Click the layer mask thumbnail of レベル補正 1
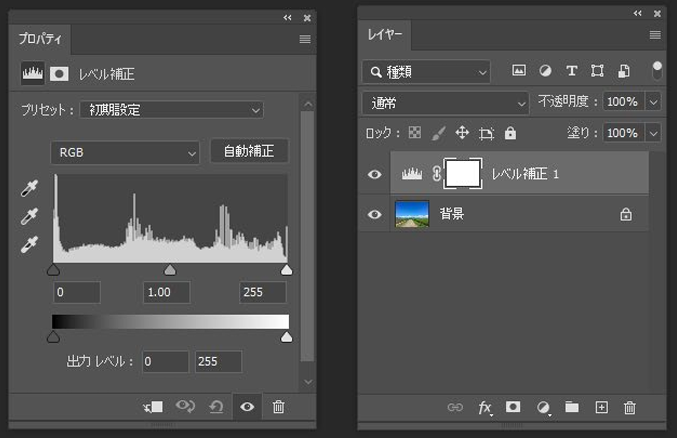 click(463, 174)
